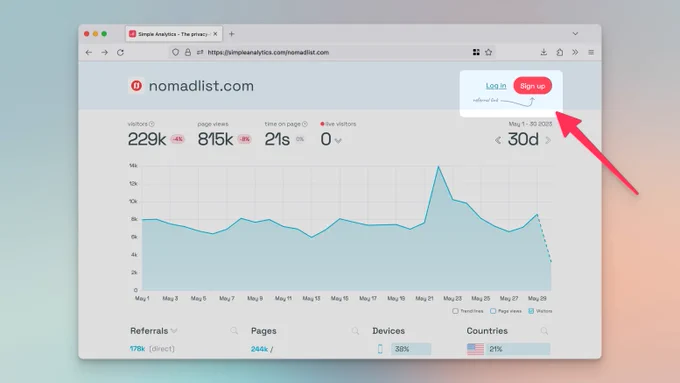Search within Pages
680x383 pixels.
[355, 331]
